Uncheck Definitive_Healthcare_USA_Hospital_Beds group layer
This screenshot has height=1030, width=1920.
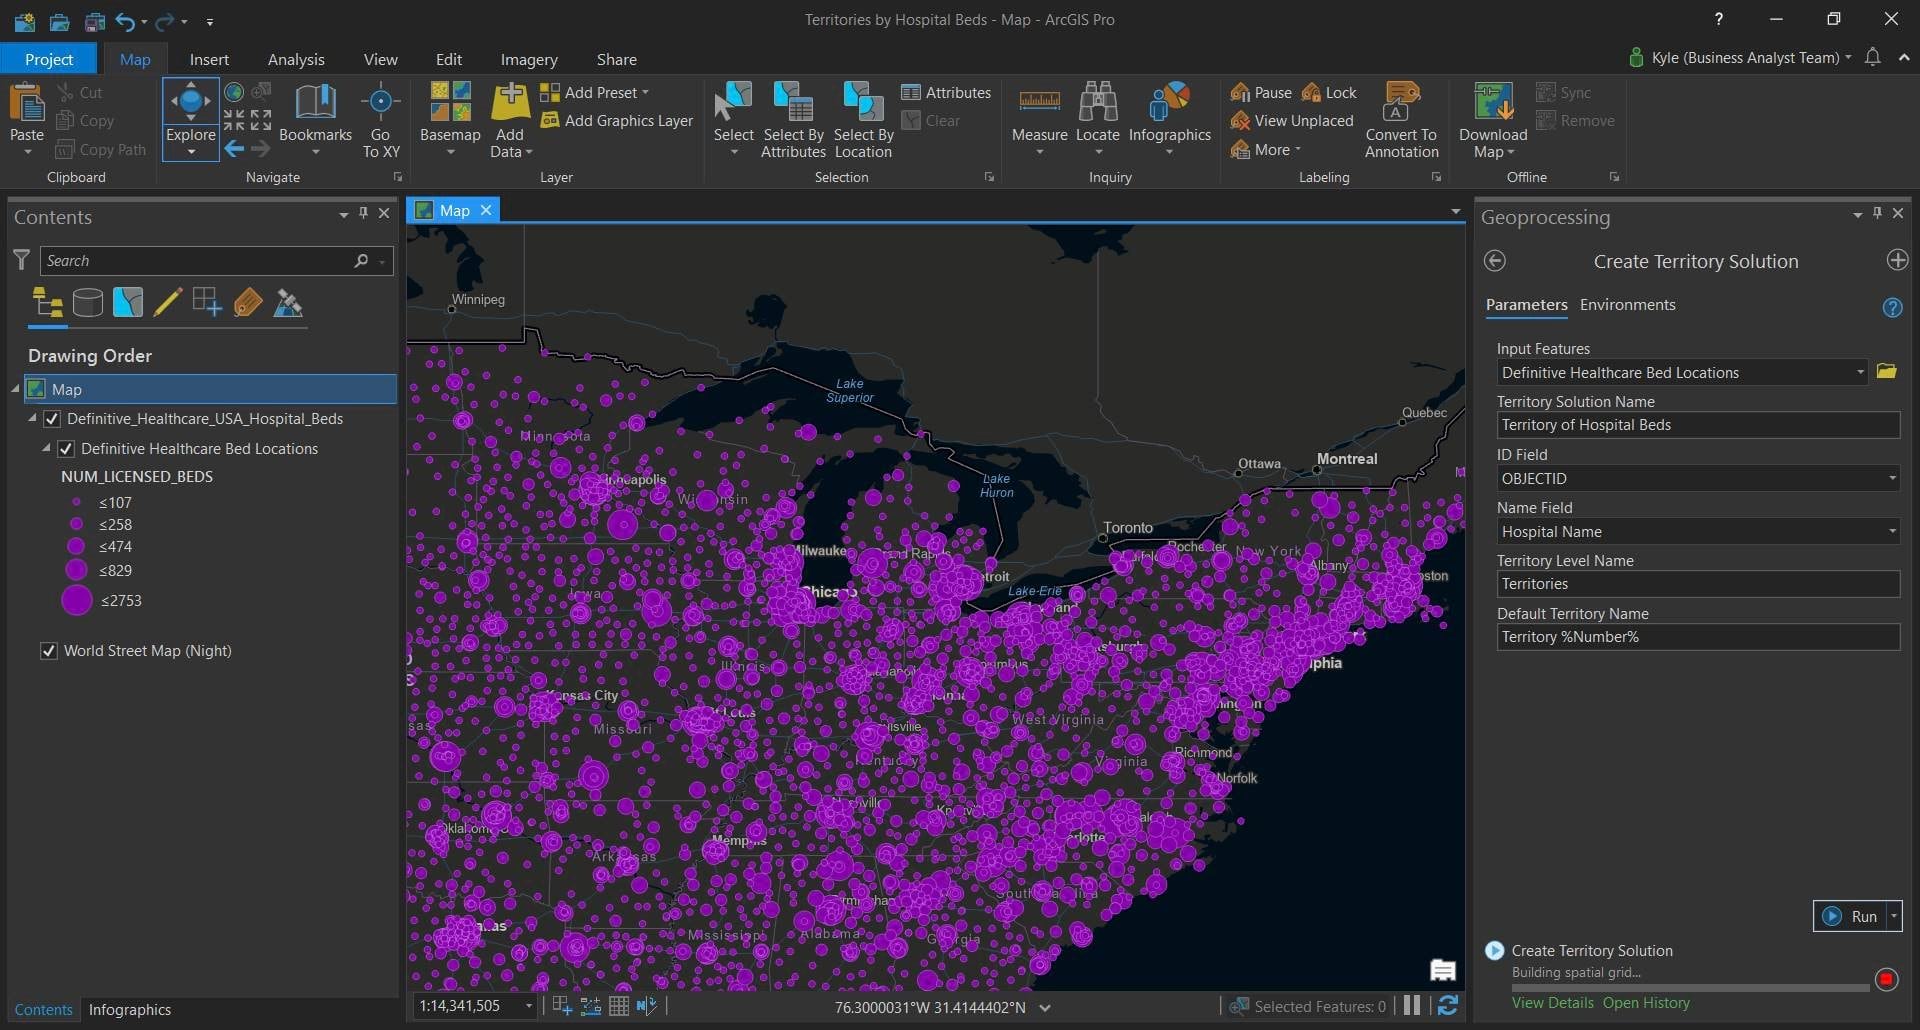[x=52, y=419]
